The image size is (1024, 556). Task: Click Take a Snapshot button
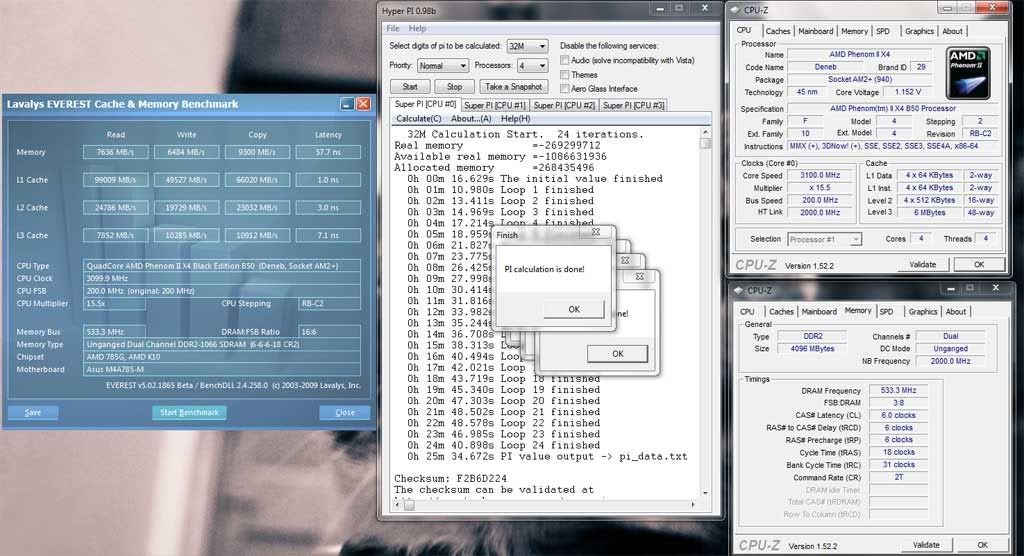(512, 87)
